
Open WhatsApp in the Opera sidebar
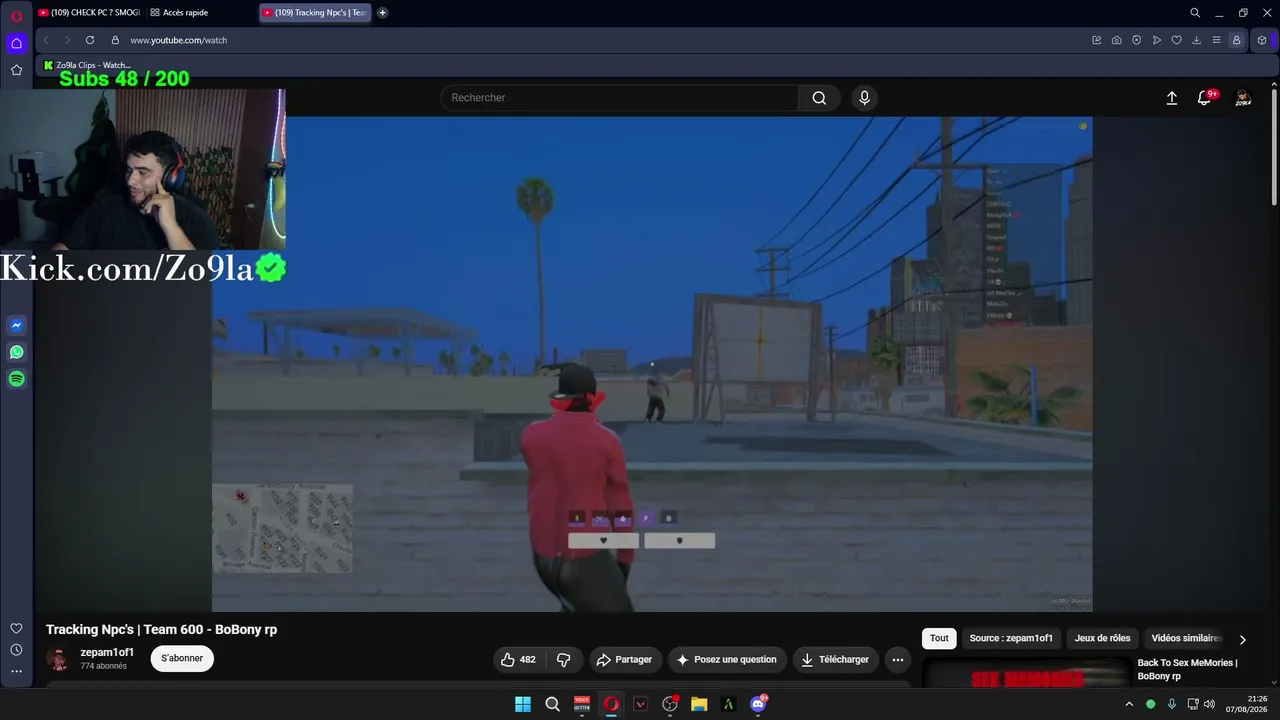[x=16, y=352]
